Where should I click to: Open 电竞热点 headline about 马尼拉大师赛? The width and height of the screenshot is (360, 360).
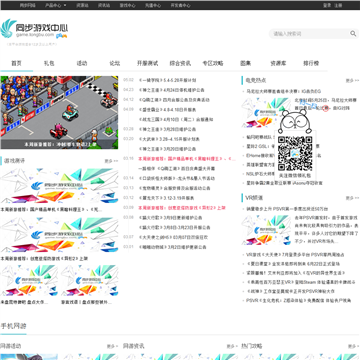[284, 91]
